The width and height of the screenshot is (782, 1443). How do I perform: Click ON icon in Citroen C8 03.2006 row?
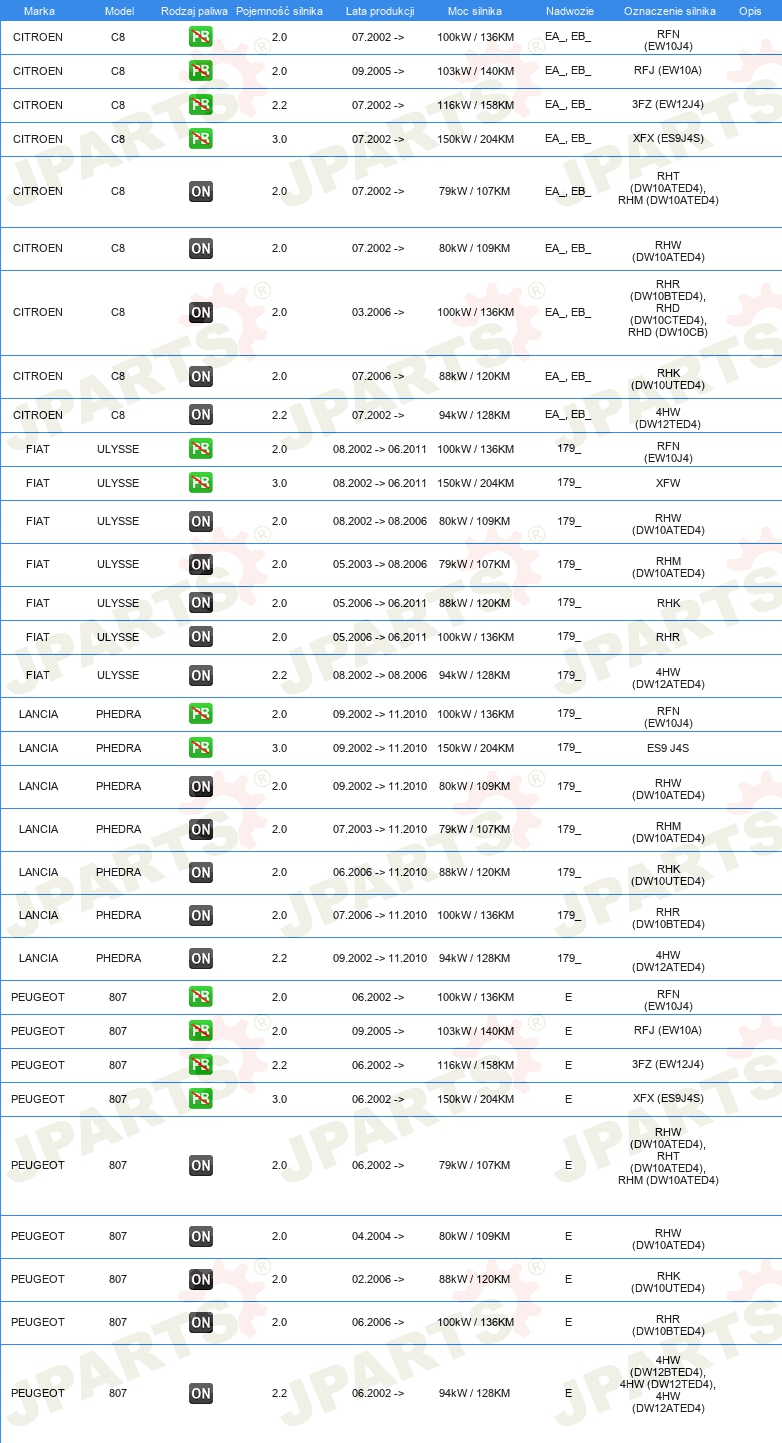point(200,313)
